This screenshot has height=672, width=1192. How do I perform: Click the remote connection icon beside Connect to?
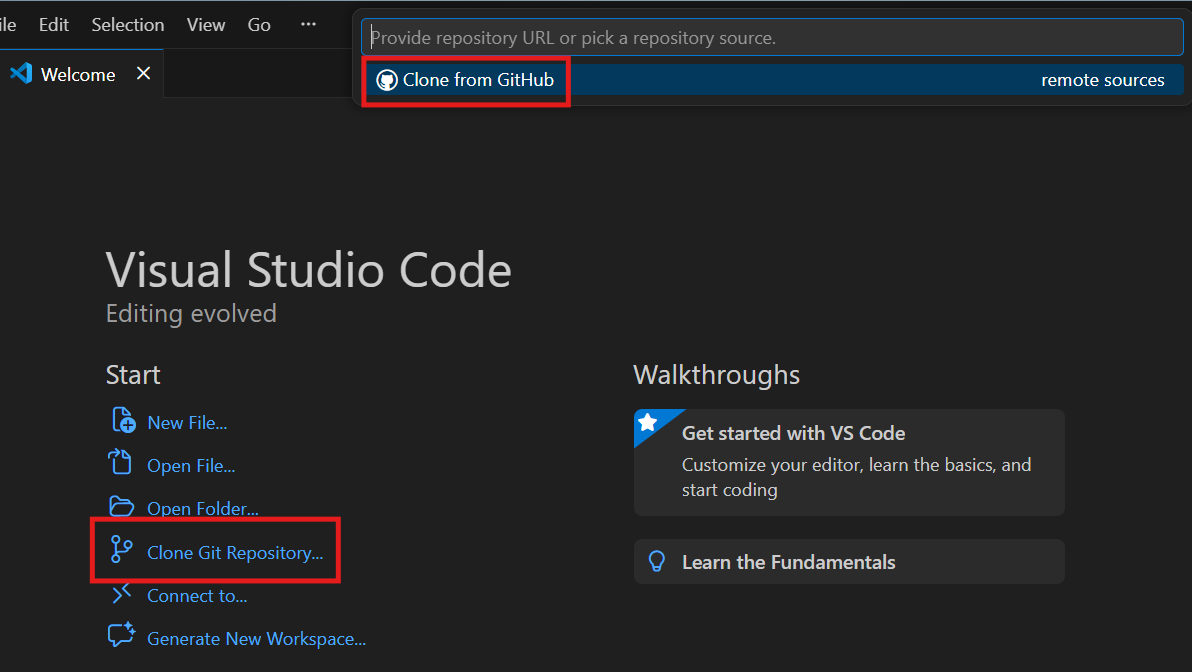tap(120, 594)
